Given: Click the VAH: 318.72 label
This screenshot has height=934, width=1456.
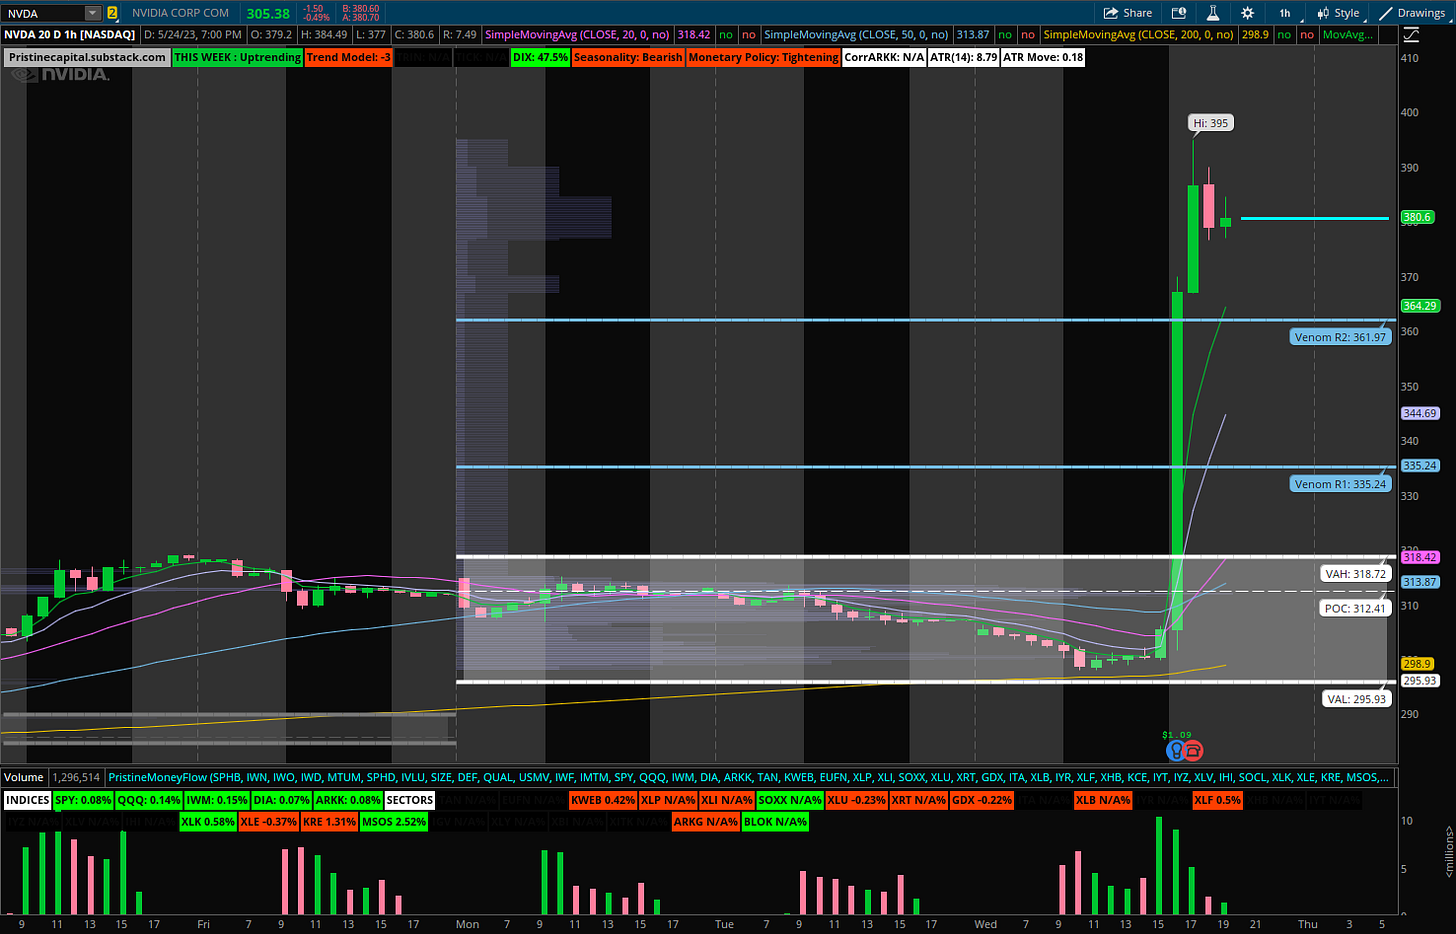Looking at the screenshot, I should coord(1355,574).
